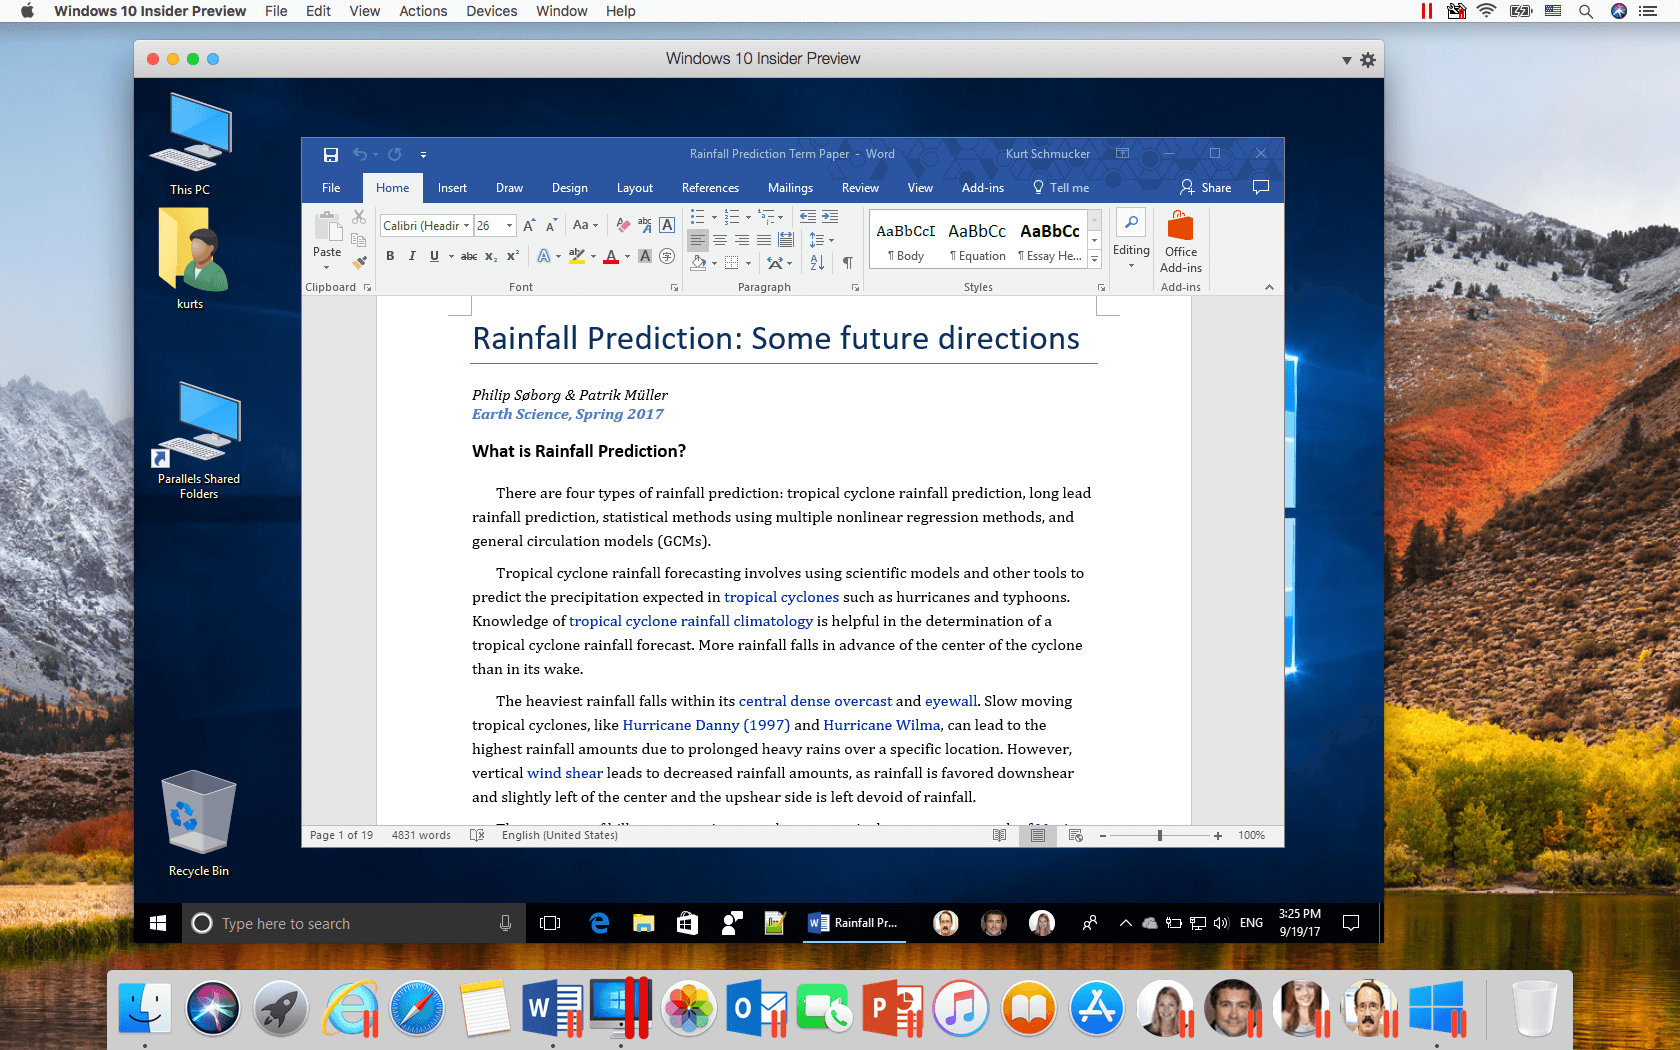Click Undo arrow in quick access toolbar
This screenshot has width=1680, height=1050.
(x=360, y=154)
